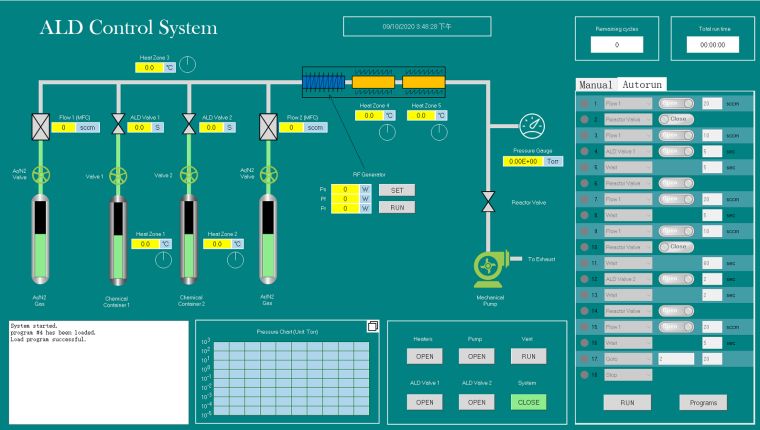Maximize the Pressure Chart with the expand icon
The height and width of the screenshot is (430, 760).
[x=372, y=326]
